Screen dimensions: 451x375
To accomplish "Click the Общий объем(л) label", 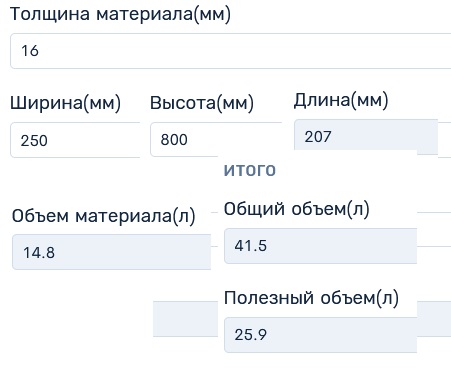I will click(297, 209).
